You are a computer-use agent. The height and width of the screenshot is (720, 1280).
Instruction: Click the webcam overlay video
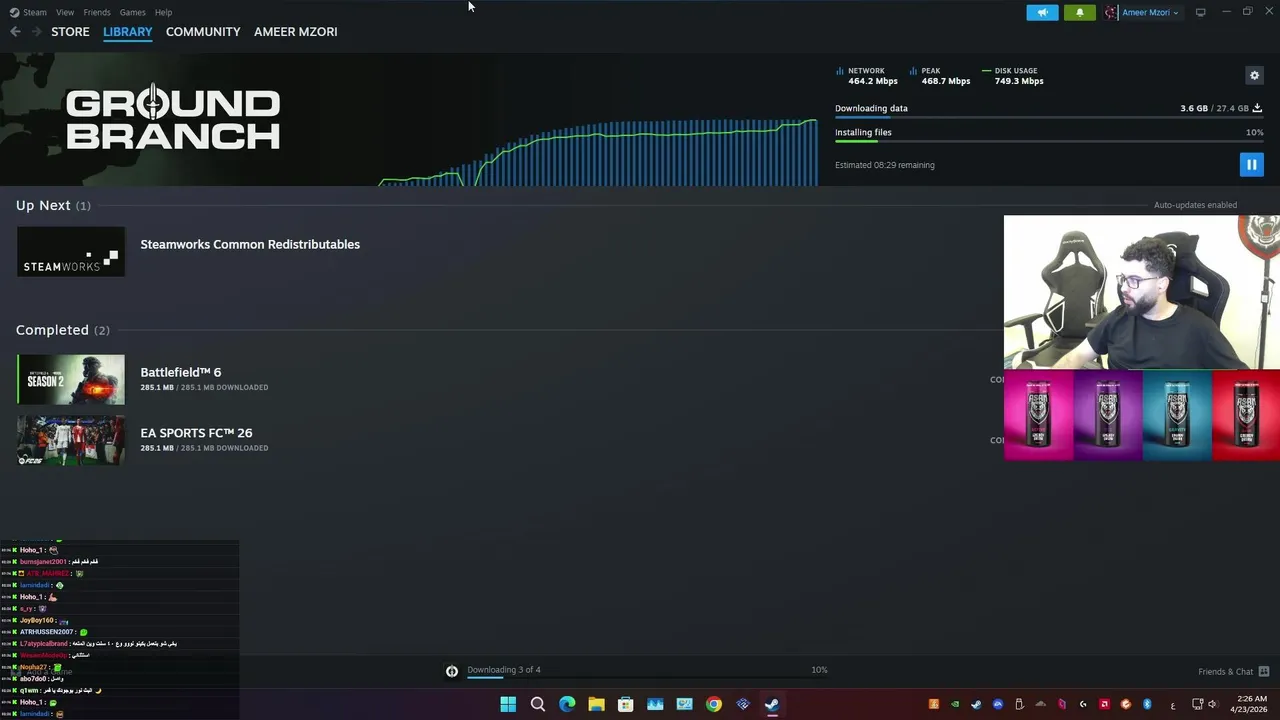point(1142,293)
